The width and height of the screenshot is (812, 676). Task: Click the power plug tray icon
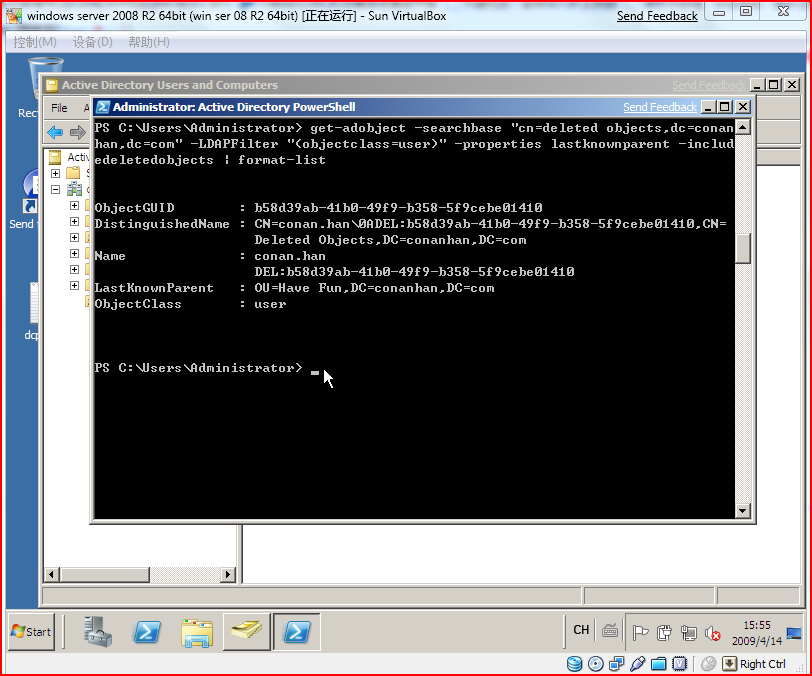pos(664,632)
